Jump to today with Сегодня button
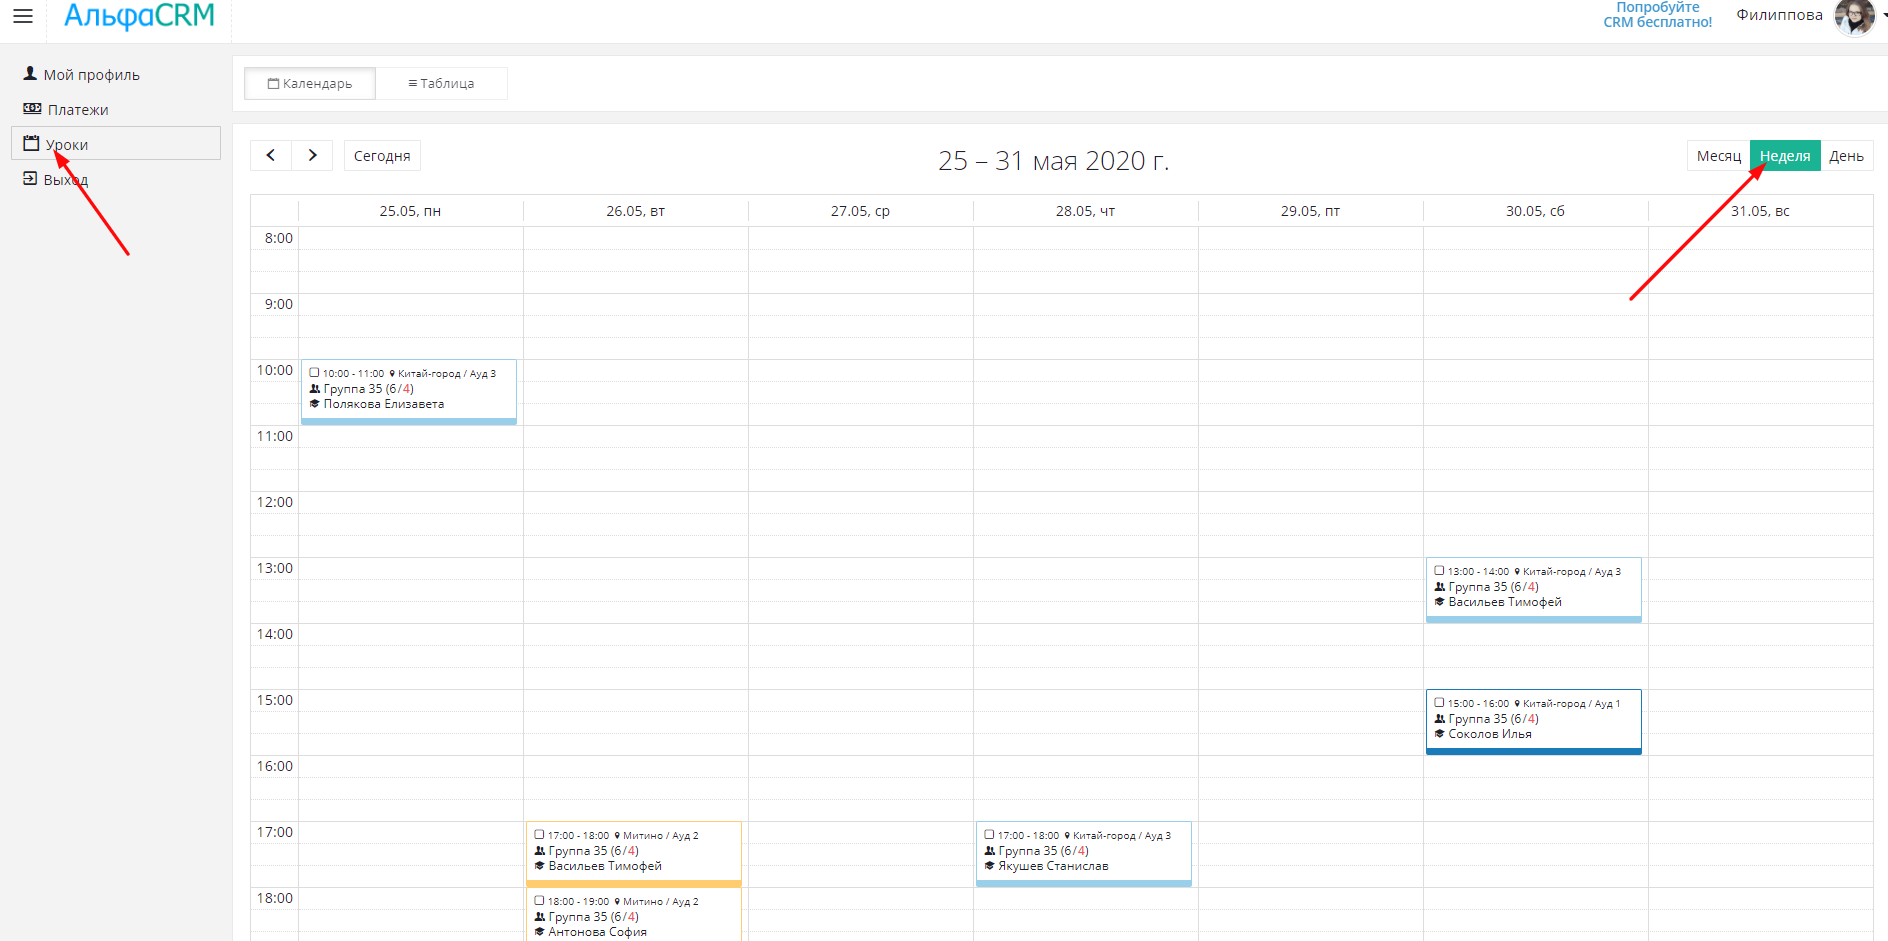The image size is (1888, 941). (x=382, y=156)
